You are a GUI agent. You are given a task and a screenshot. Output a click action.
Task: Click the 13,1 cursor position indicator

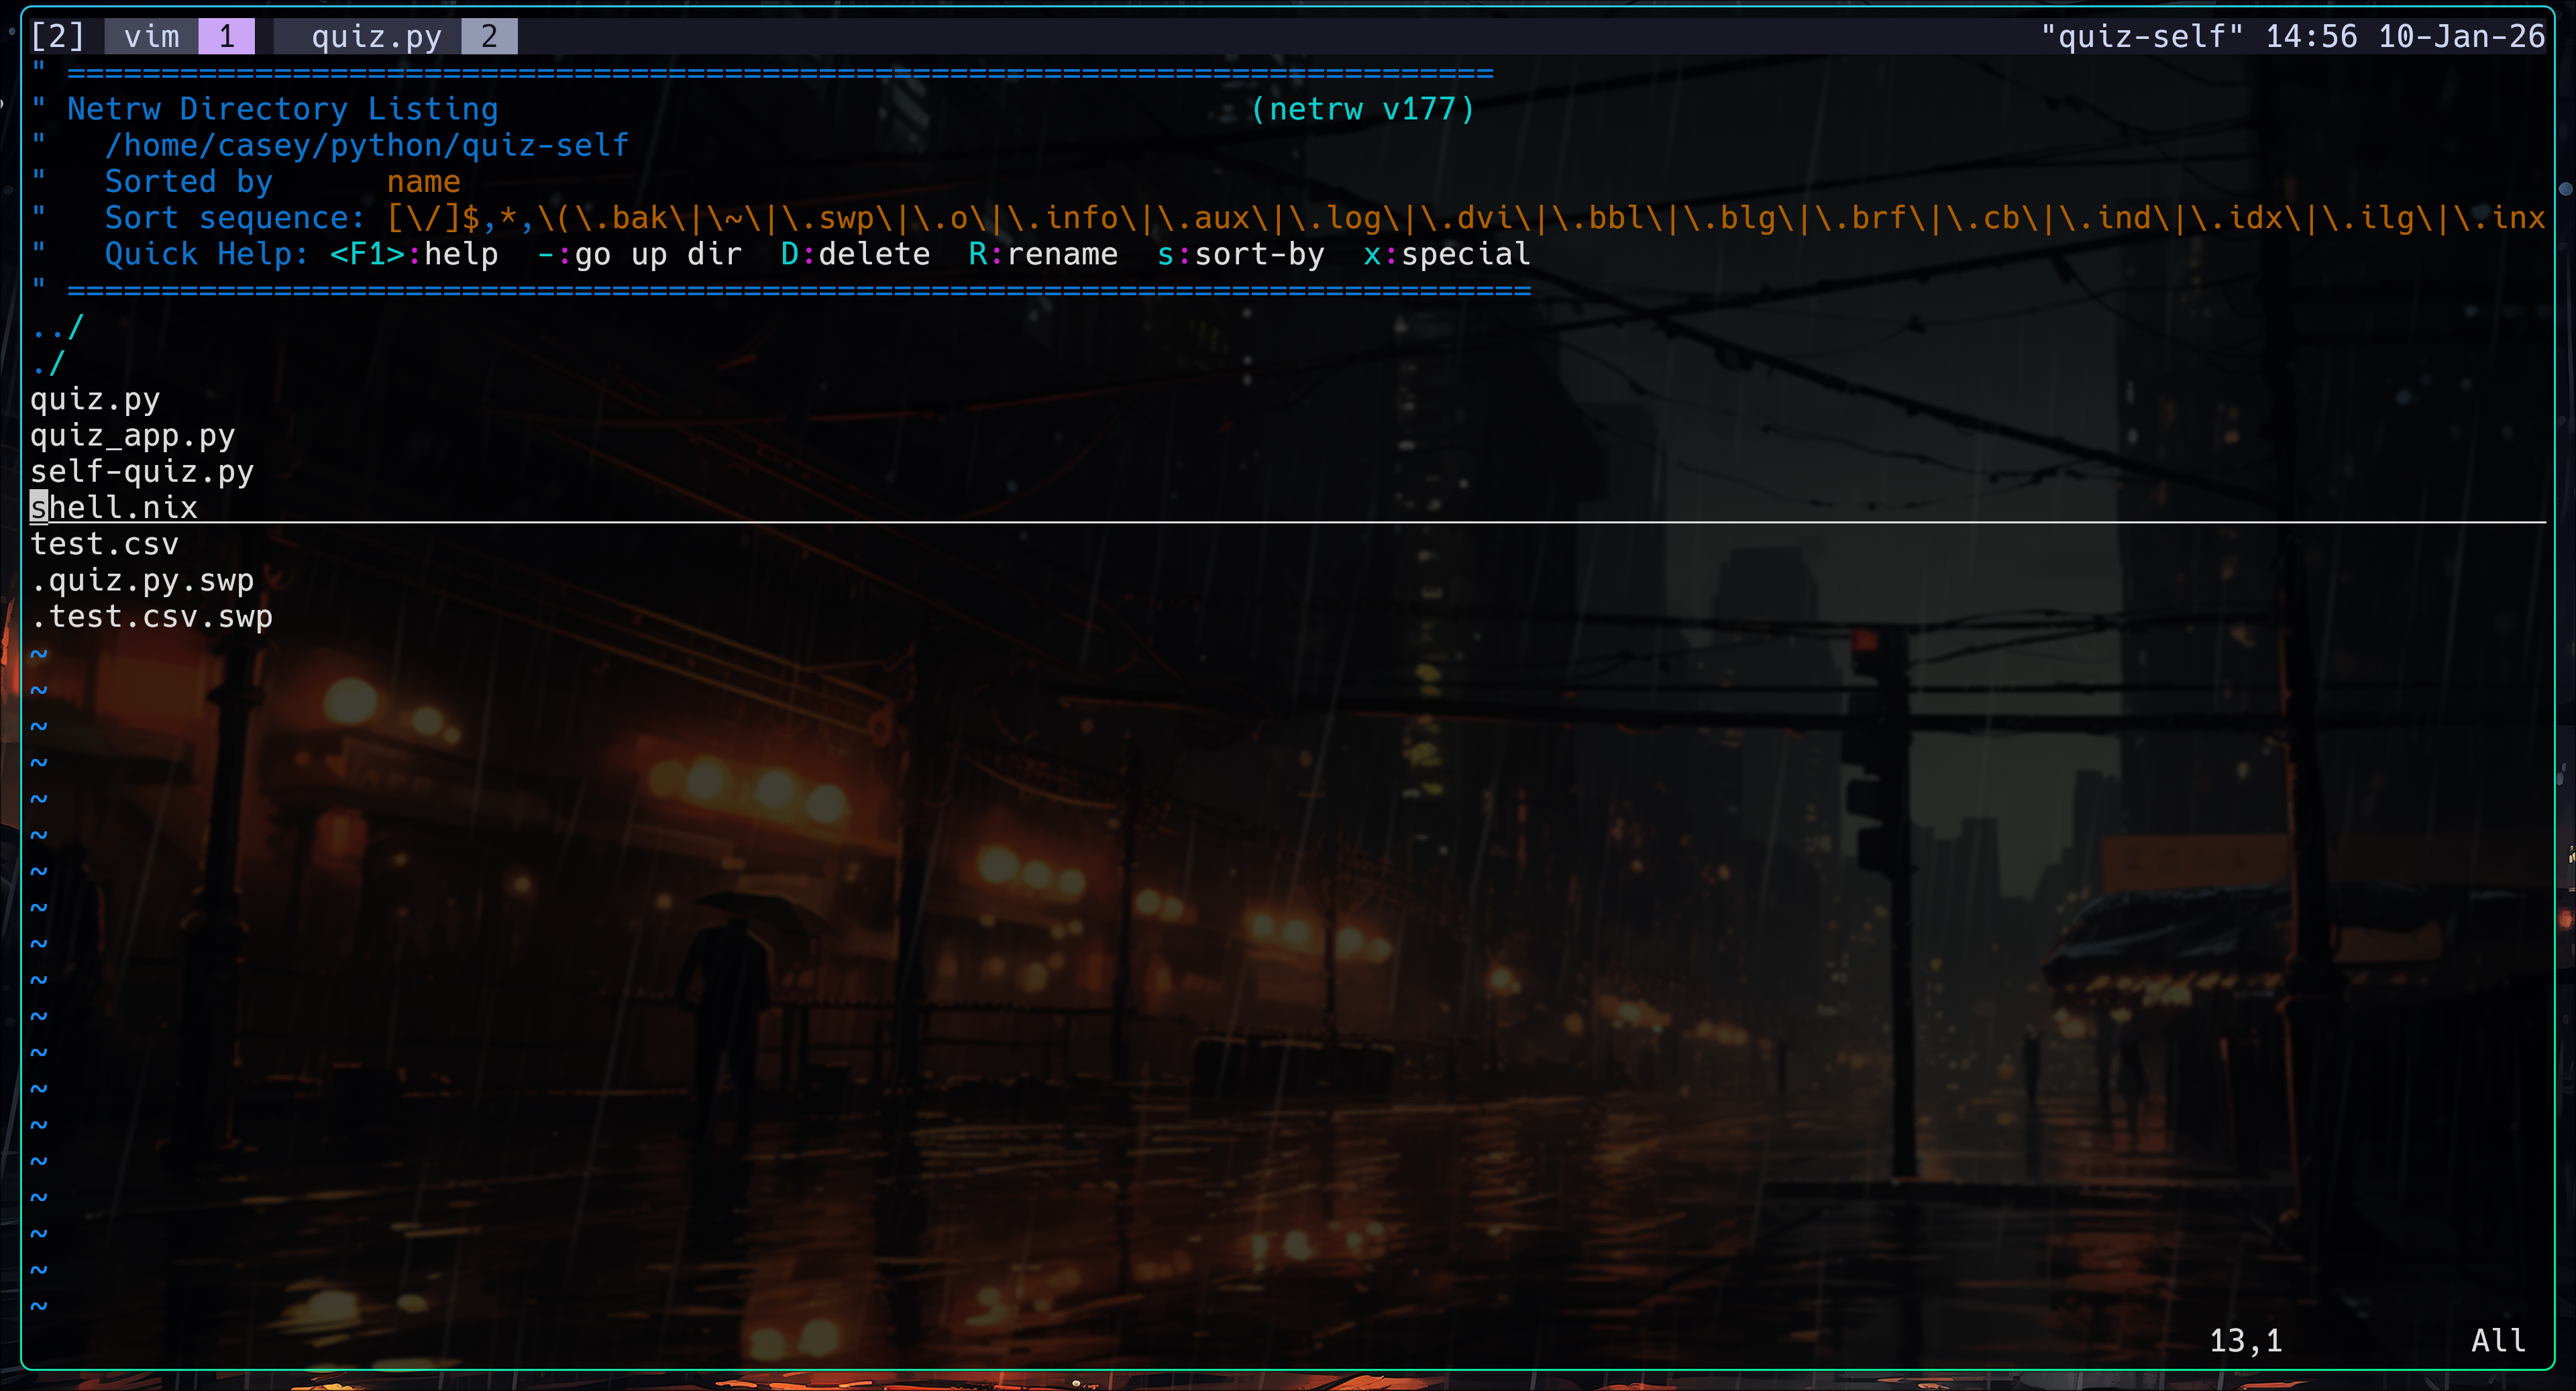[x=2246, y=1340]
